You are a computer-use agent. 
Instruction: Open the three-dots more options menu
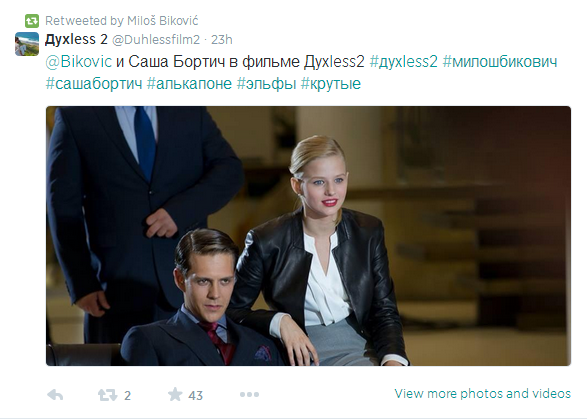pyautogui.click(x=249, y=394)
